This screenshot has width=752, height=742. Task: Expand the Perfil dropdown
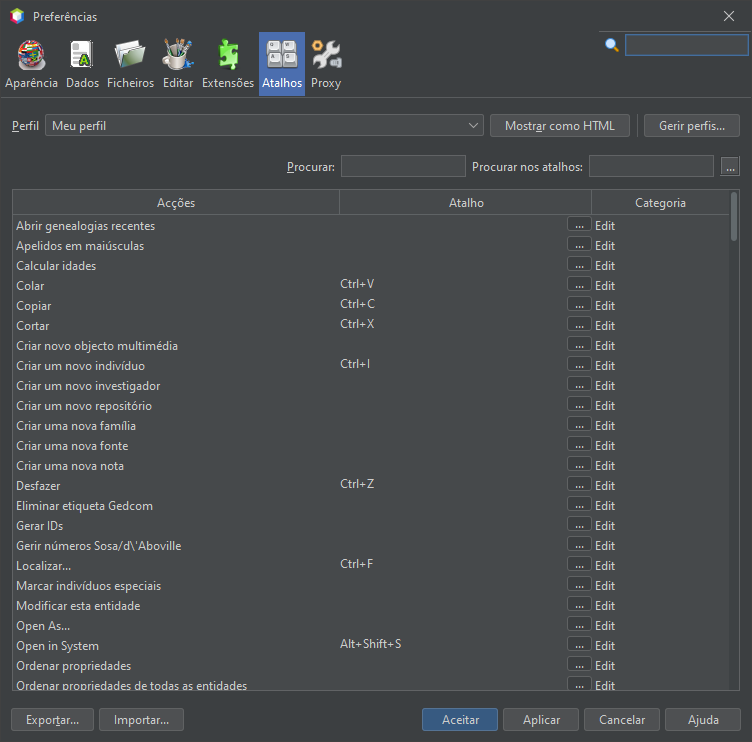(474, 125)
